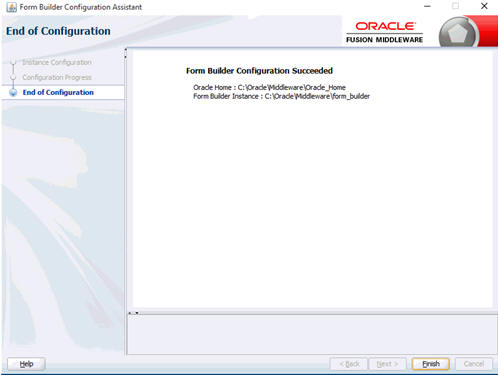Click the Form Builder Configuration Succeeded heading
The image size is (498, 375).
tap(259, 71)
